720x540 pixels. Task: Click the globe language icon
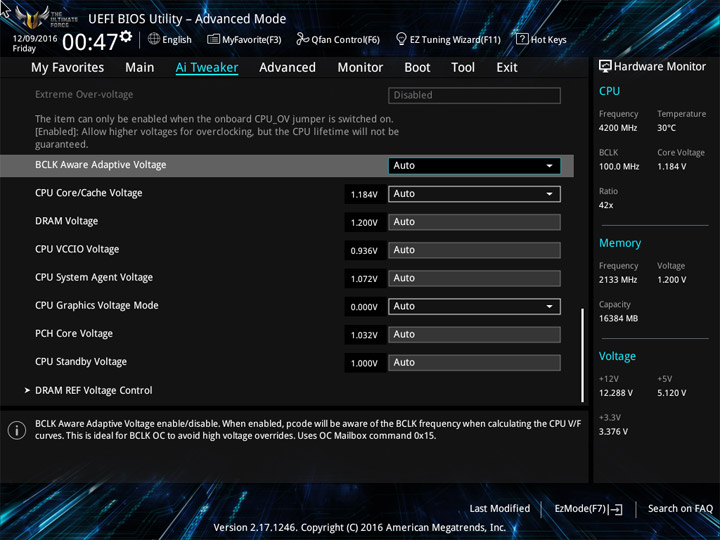154,39
